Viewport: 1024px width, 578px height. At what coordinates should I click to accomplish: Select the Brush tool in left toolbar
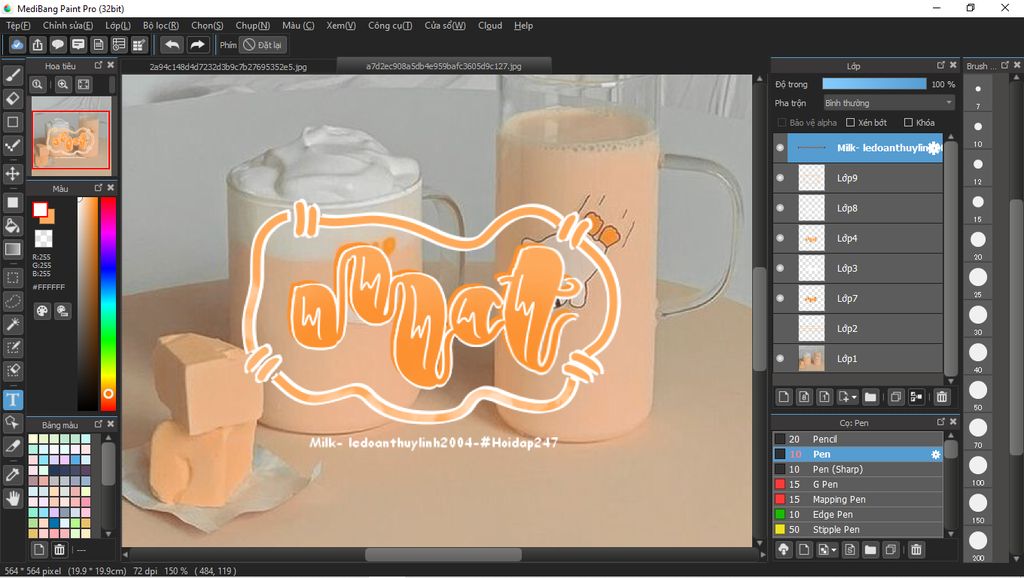(12, 76)
